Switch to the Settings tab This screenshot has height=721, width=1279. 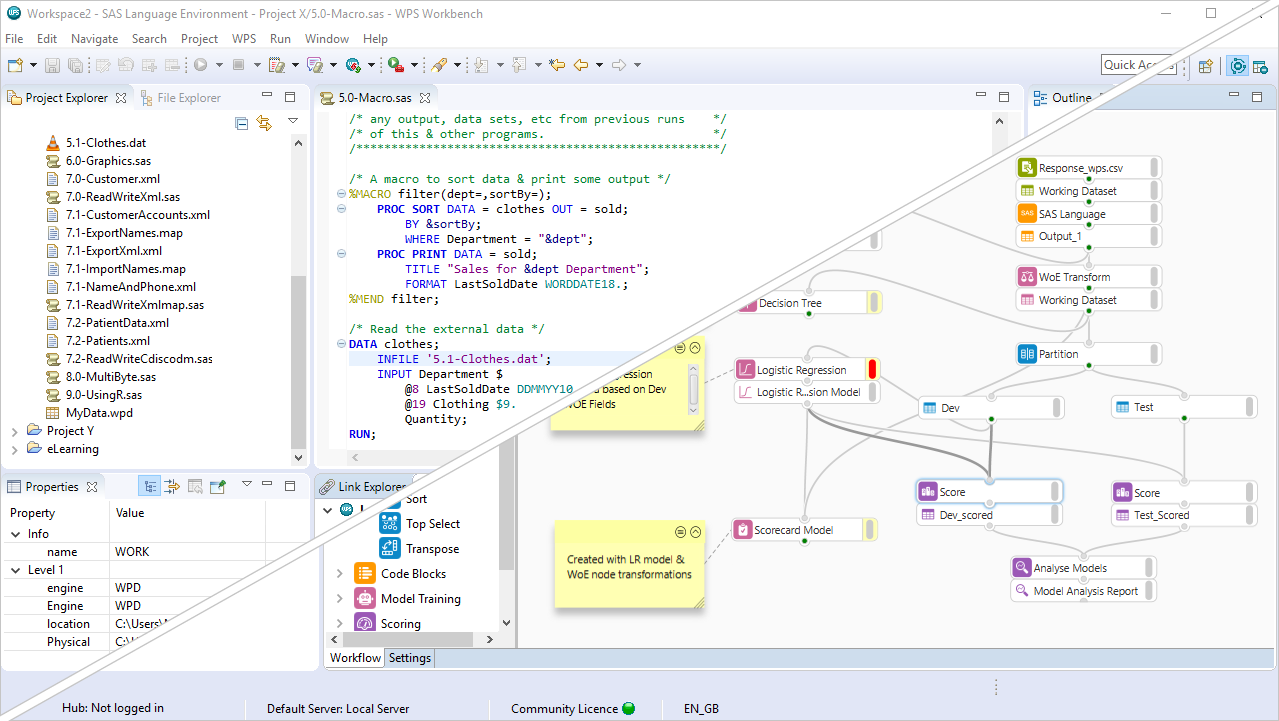[x=409, y=658]
